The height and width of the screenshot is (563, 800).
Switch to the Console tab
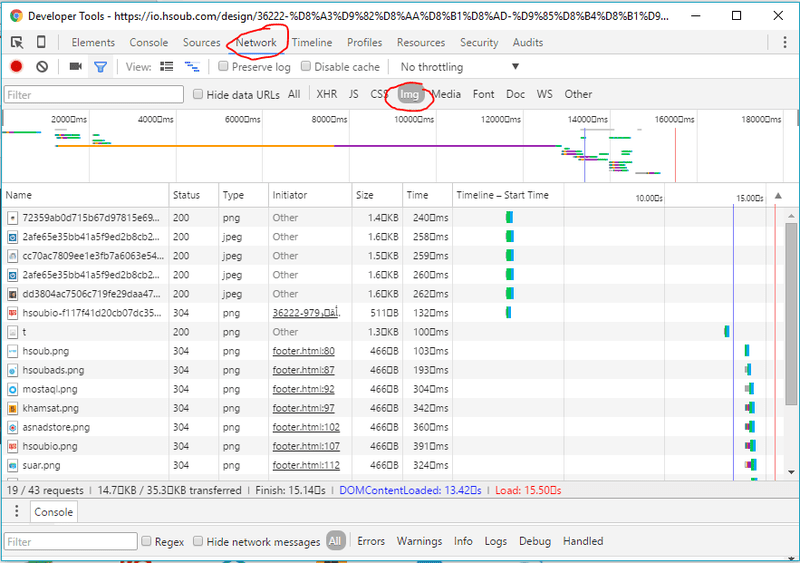[148, 42]
